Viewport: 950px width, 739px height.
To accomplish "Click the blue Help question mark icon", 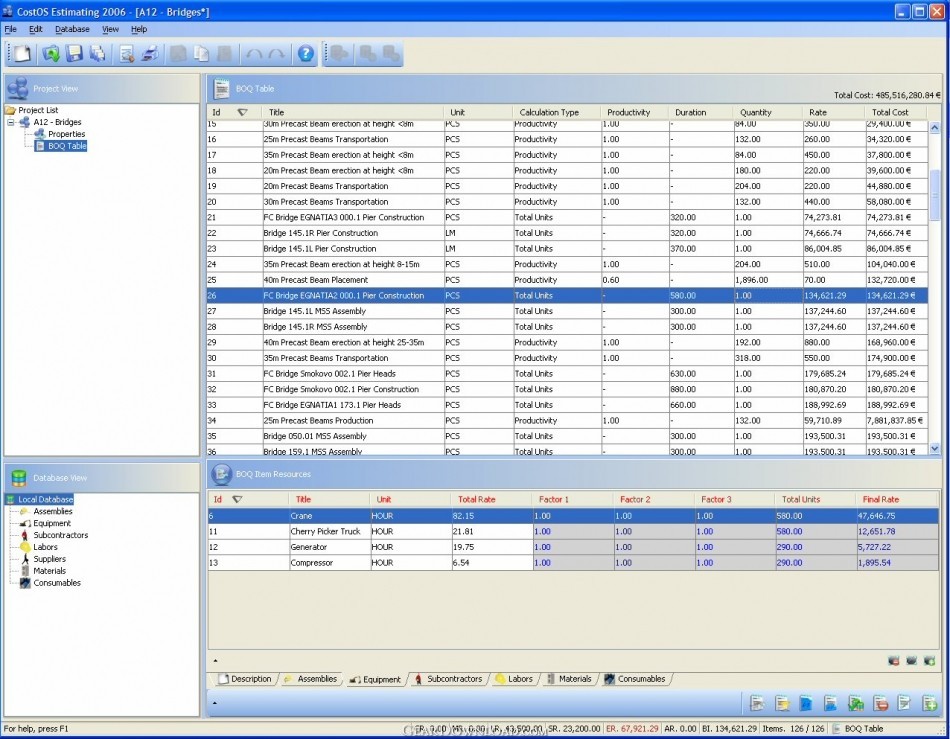I will (305, 54).
